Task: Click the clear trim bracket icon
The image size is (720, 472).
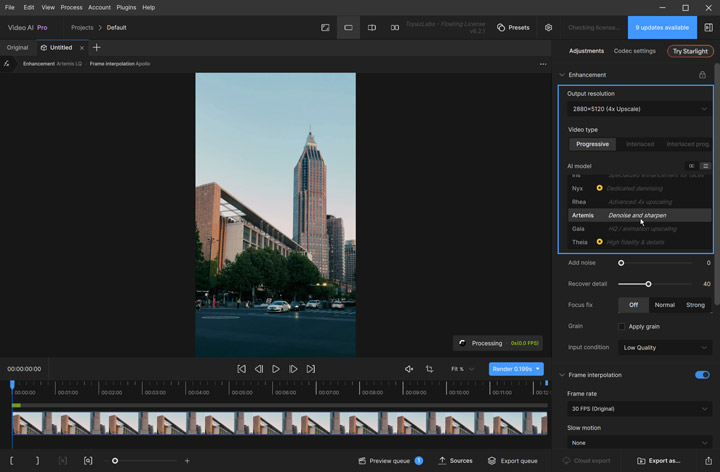Action: coord(63,461)
